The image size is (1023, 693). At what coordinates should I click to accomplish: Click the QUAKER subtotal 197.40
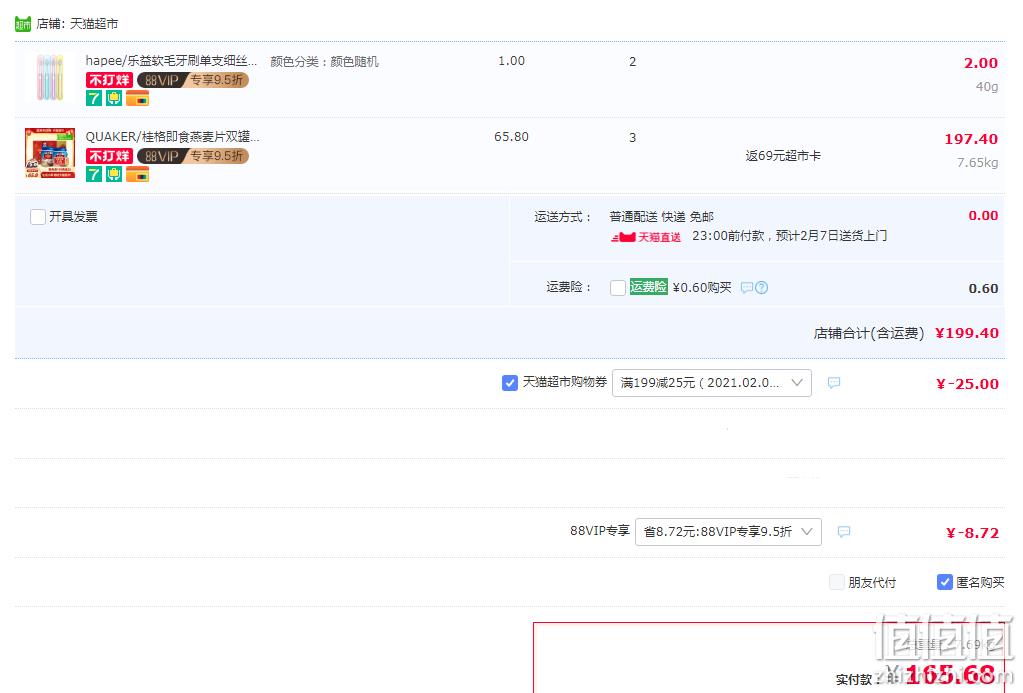pos(971,139)
